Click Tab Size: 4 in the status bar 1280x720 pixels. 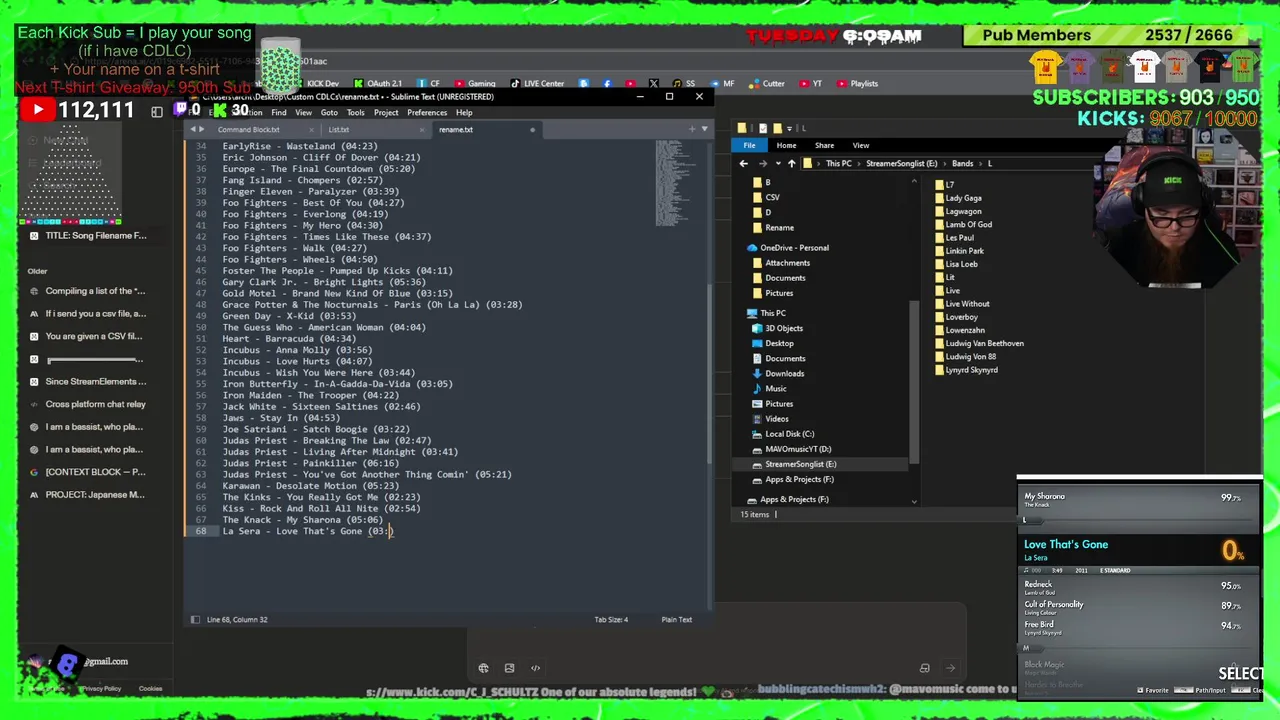click(x=611, y=620)
